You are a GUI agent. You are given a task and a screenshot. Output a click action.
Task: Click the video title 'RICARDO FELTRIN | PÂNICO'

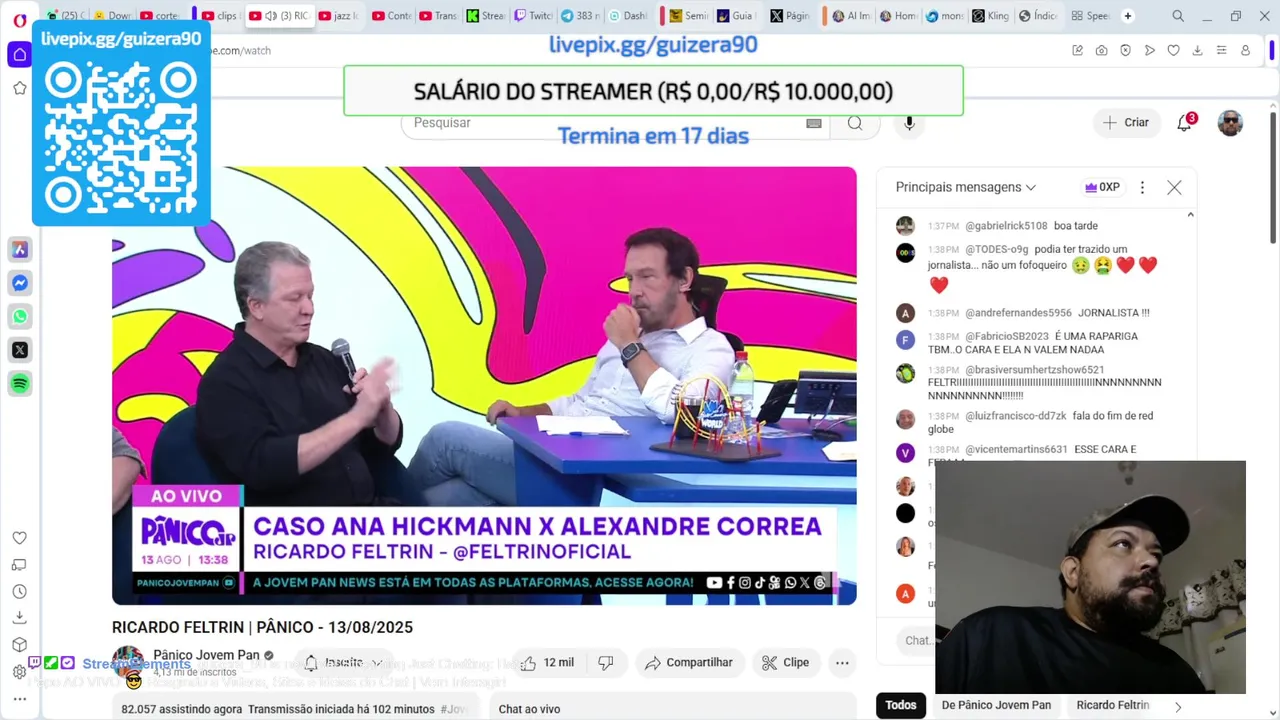262,627
